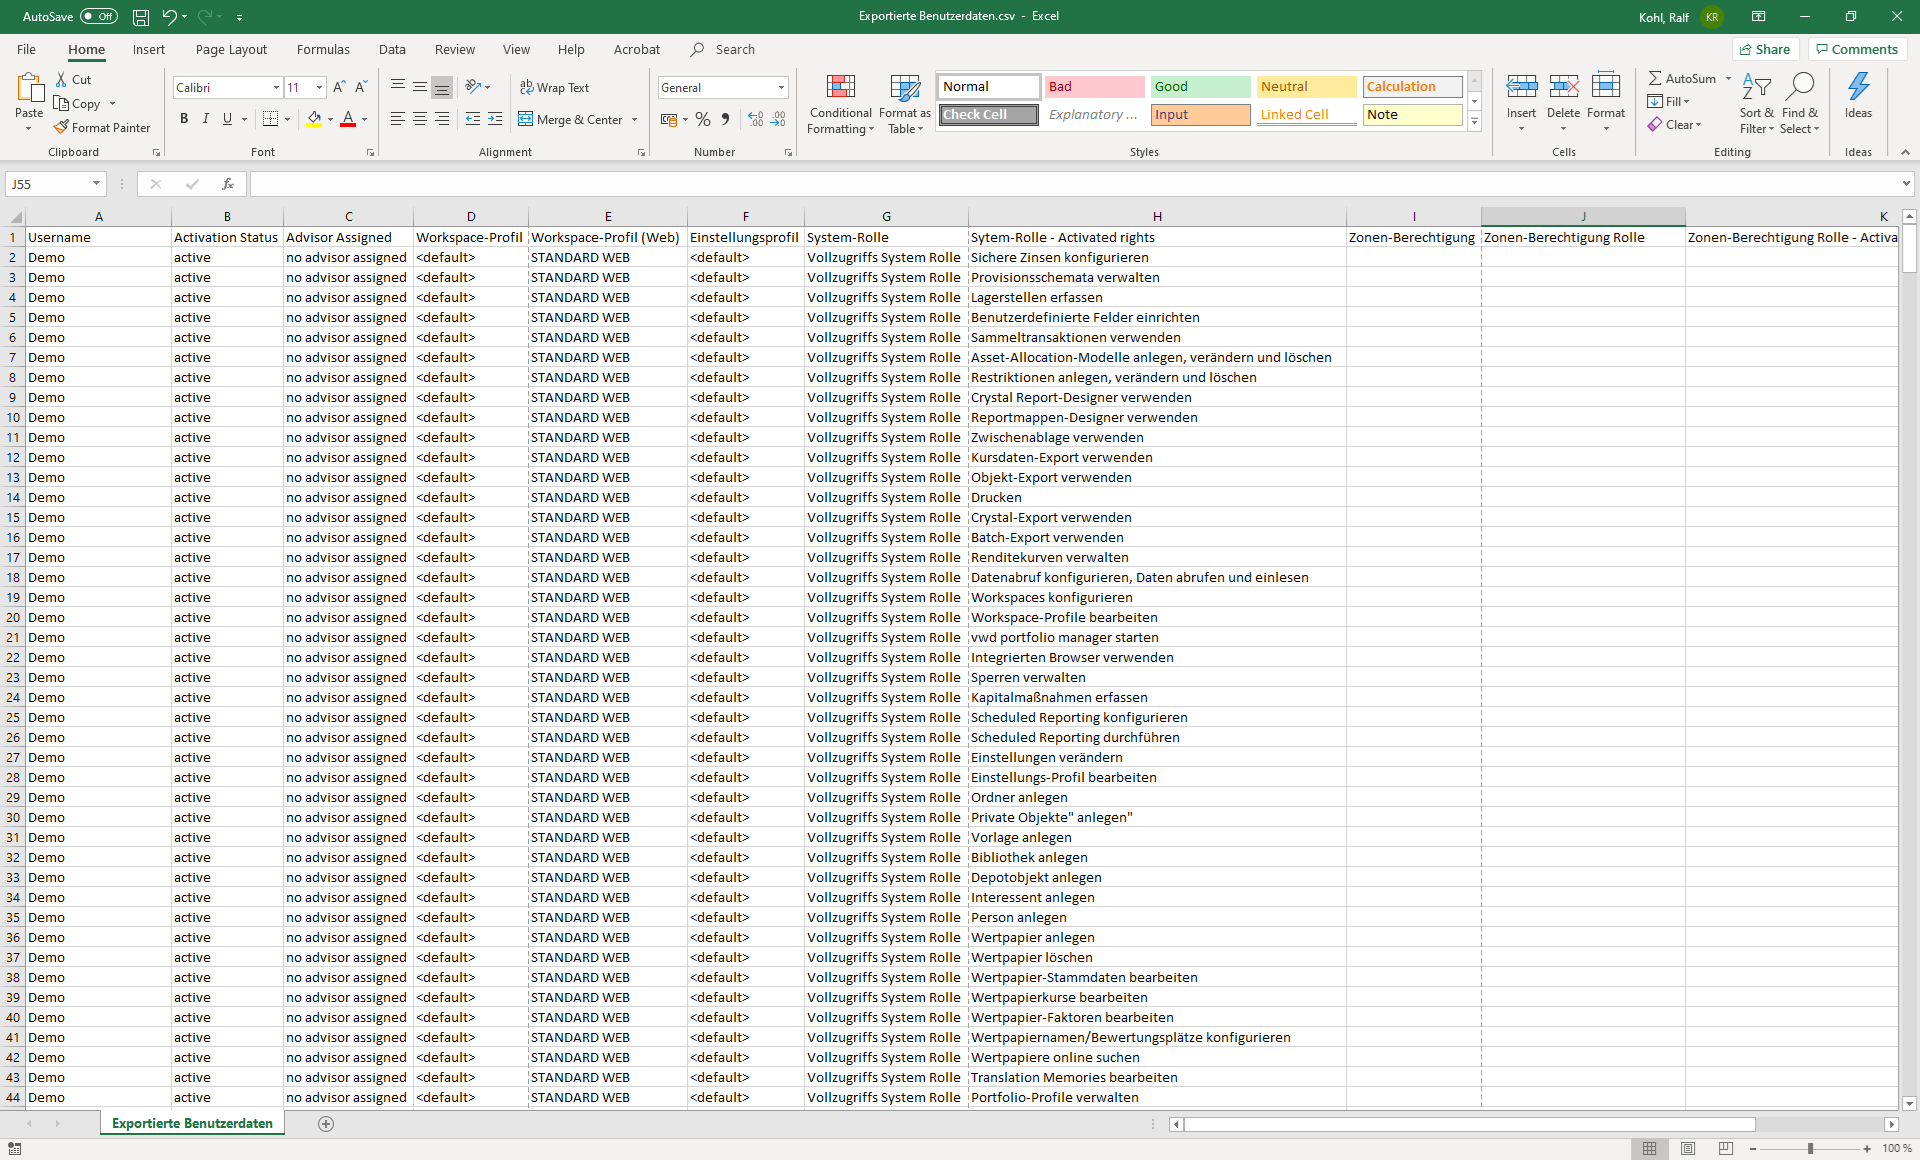Click the Merge & Center icon

526,119
